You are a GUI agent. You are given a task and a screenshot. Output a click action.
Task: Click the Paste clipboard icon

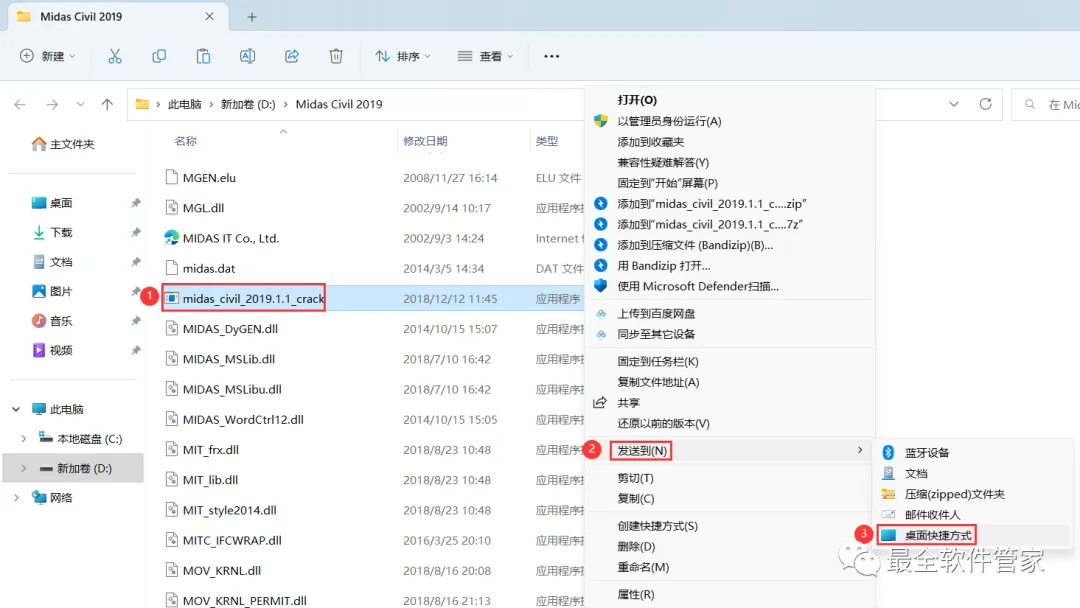point(203,56)
